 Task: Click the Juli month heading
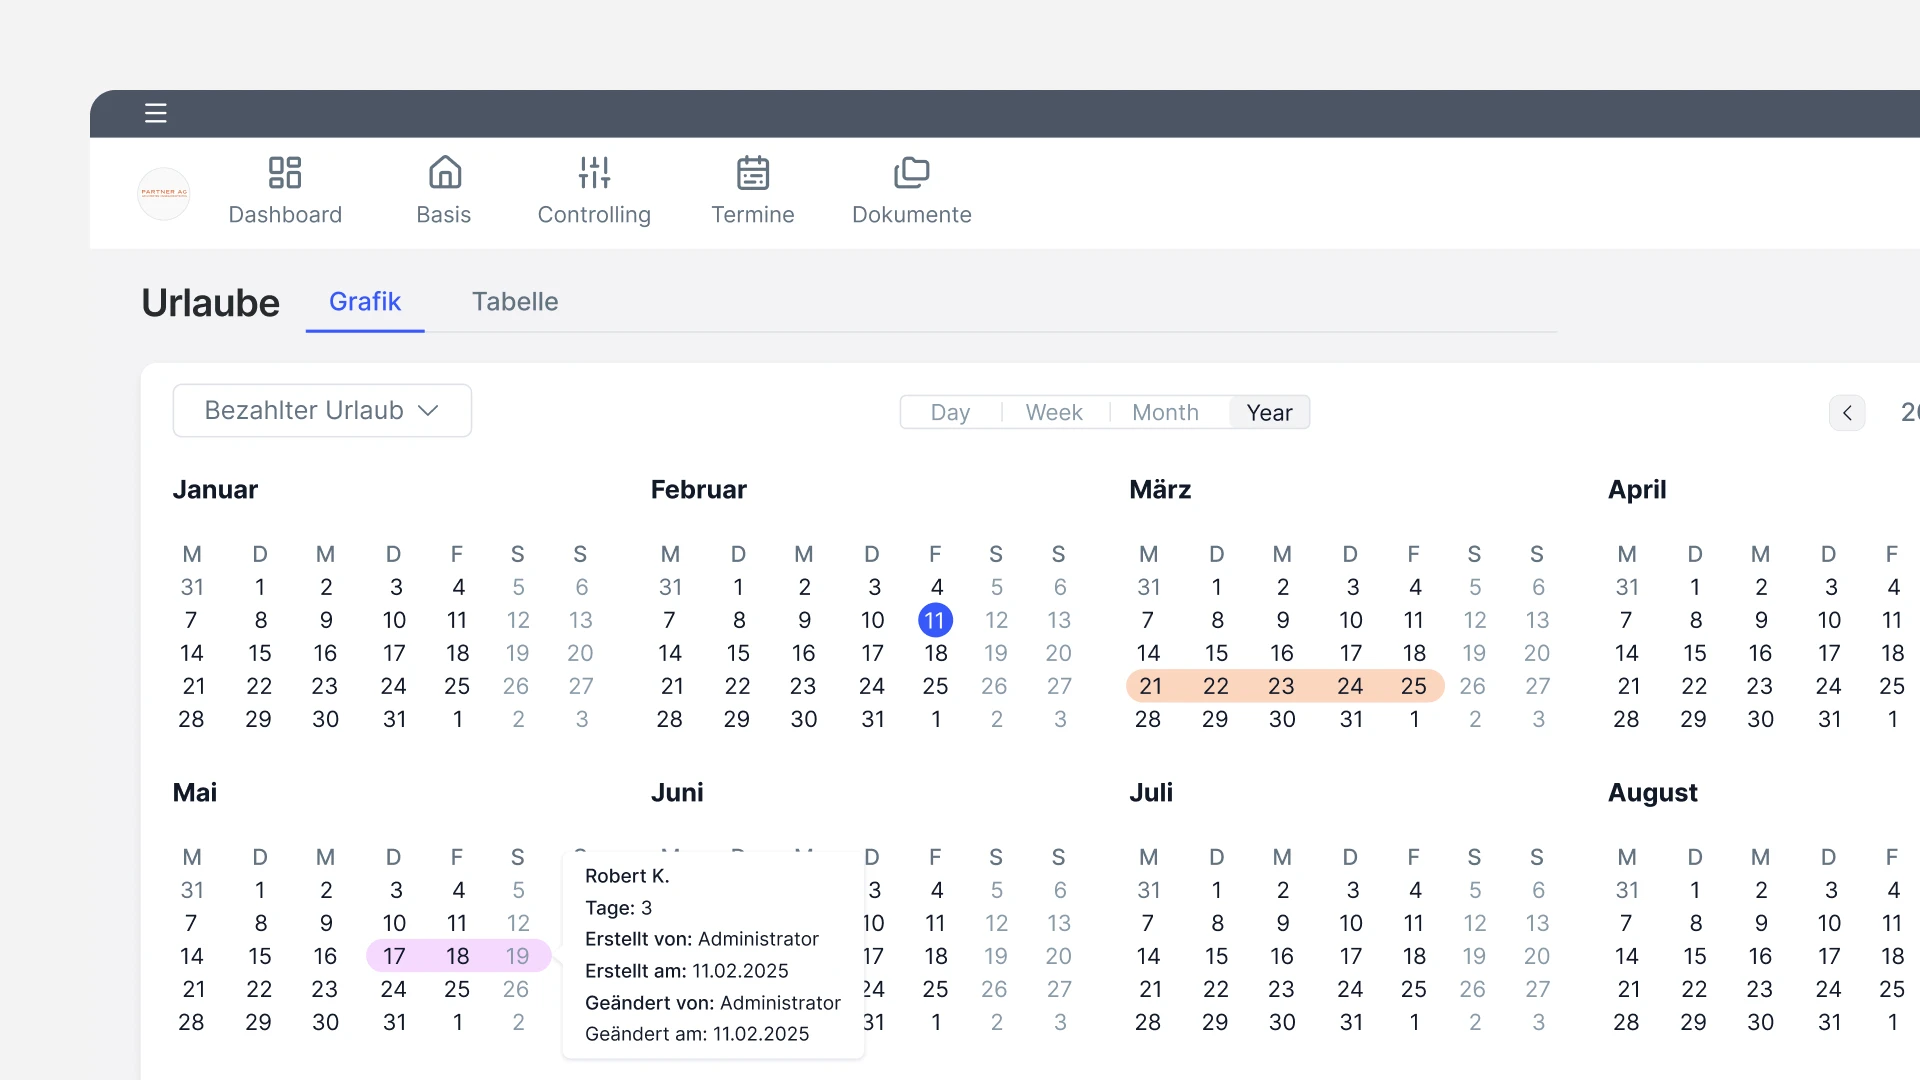pyautogui.click(x=1151, y=792)
